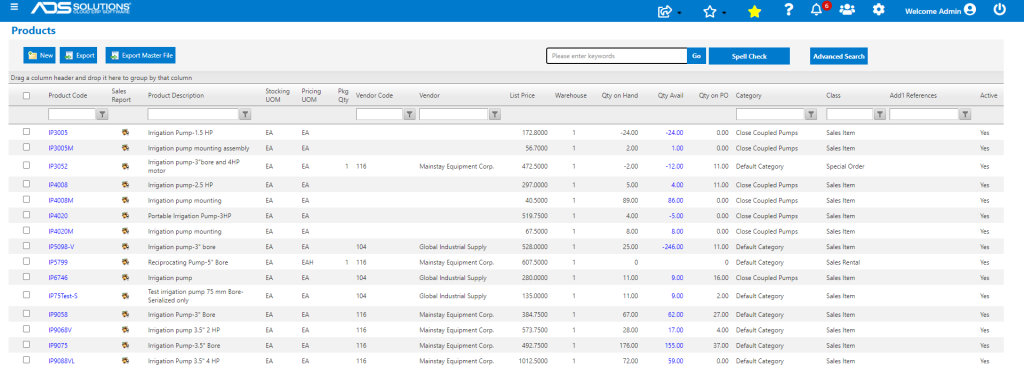Click the yellow filled star icon
The width and height of the screenshot is (1024, 375).
pyautogui.click(x=754, y=11)
